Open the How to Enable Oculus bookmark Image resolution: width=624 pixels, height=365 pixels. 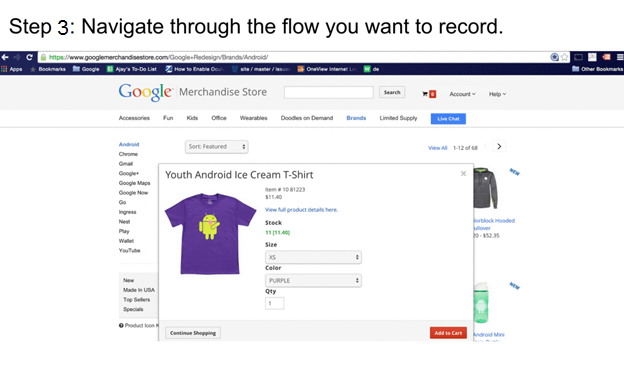coord(195,69)
